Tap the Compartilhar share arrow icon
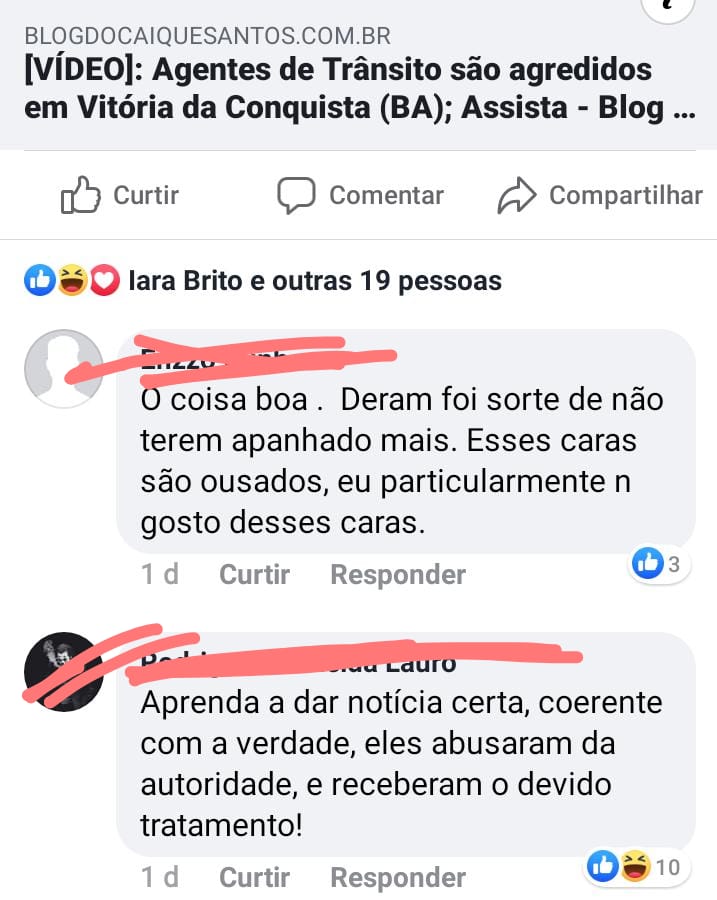Screen dimensions: 717x900 (516, 196)
